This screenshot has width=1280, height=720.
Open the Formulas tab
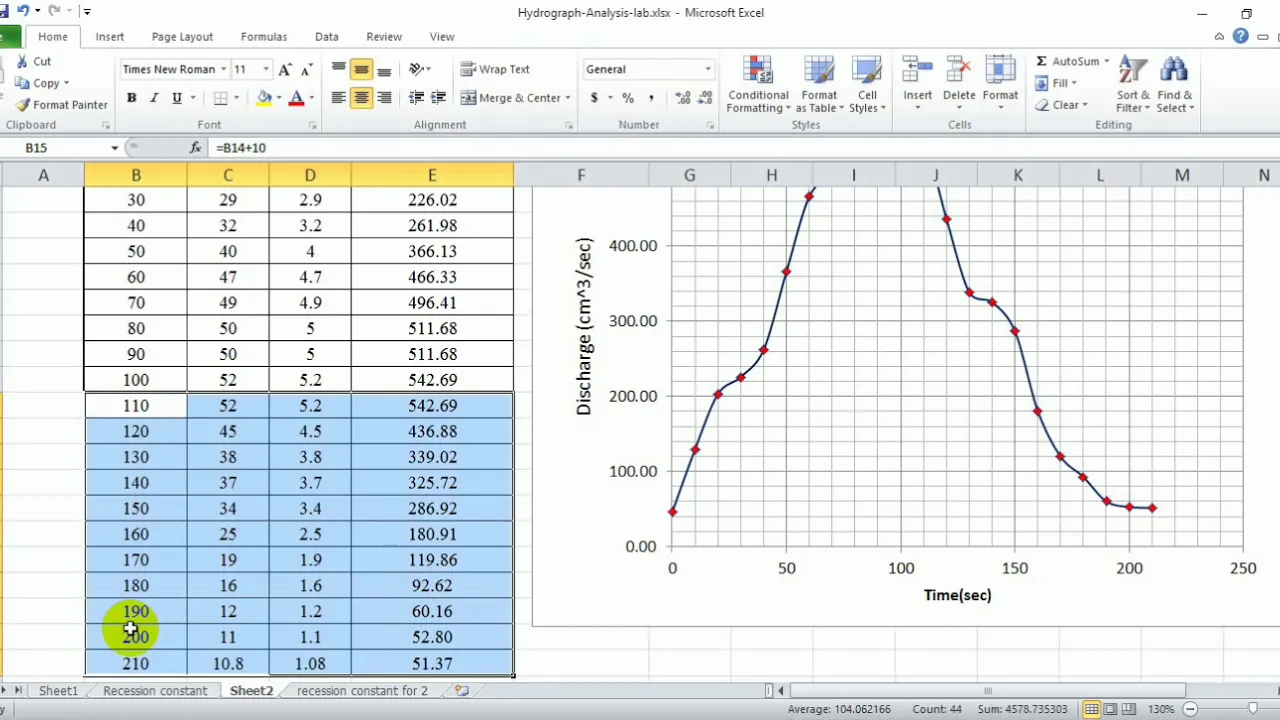pos(264,36)
